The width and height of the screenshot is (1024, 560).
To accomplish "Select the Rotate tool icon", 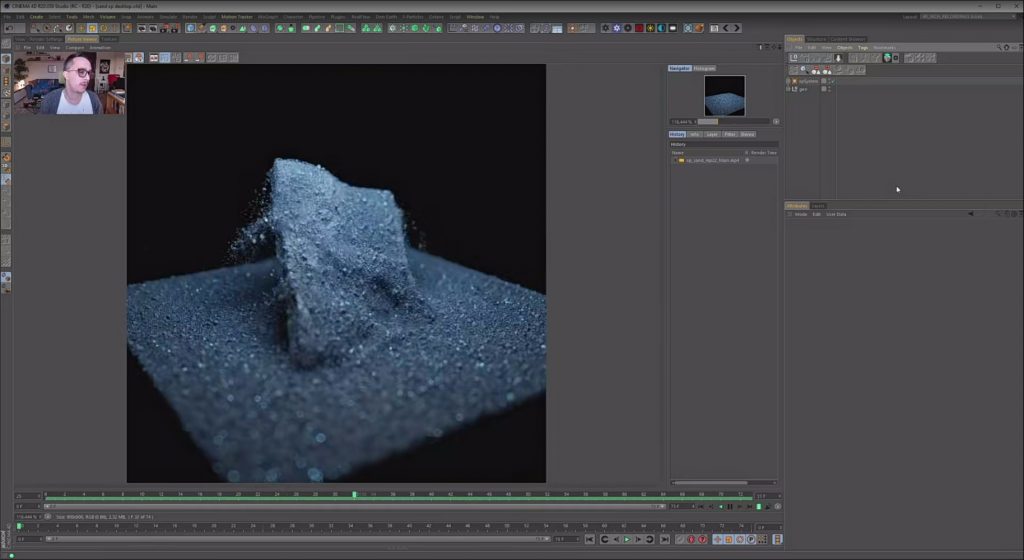I will pos(103,28).
